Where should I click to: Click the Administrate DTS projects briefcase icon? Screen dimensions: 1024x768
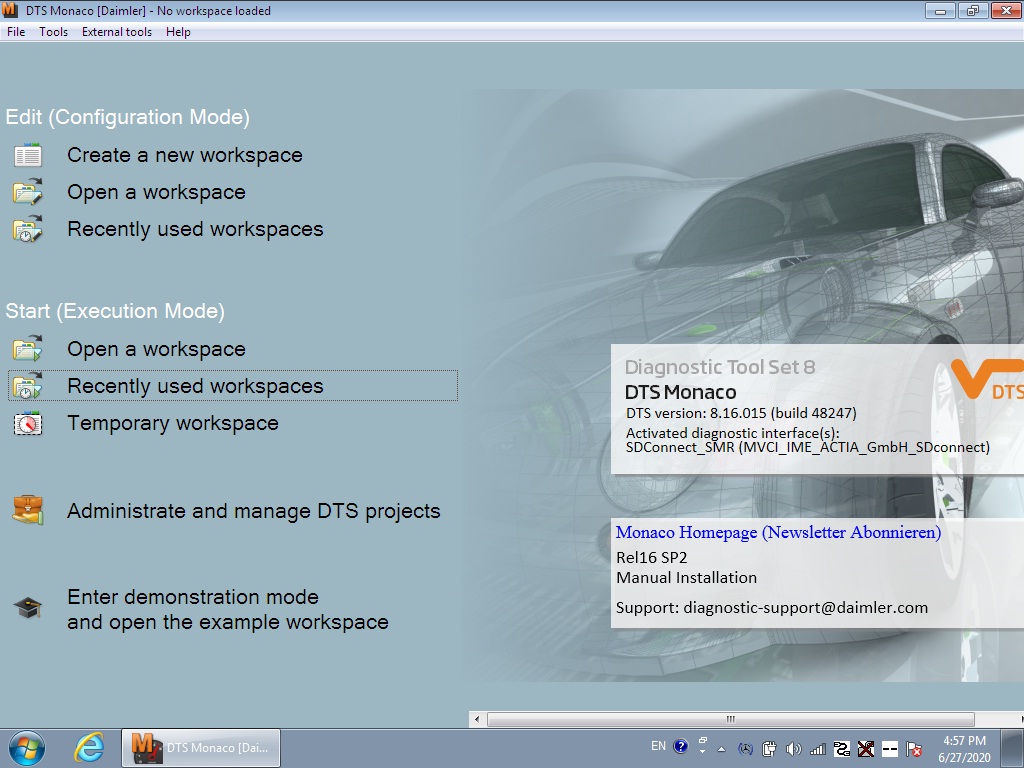click(28, 510)
